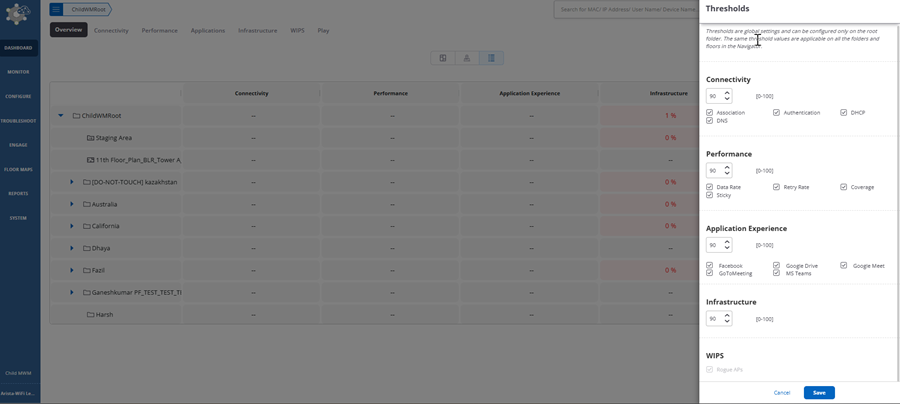The width and height of the screenshot is (900, 404).
Task: Click the Cancel link
Action: [x=782, y=392]
